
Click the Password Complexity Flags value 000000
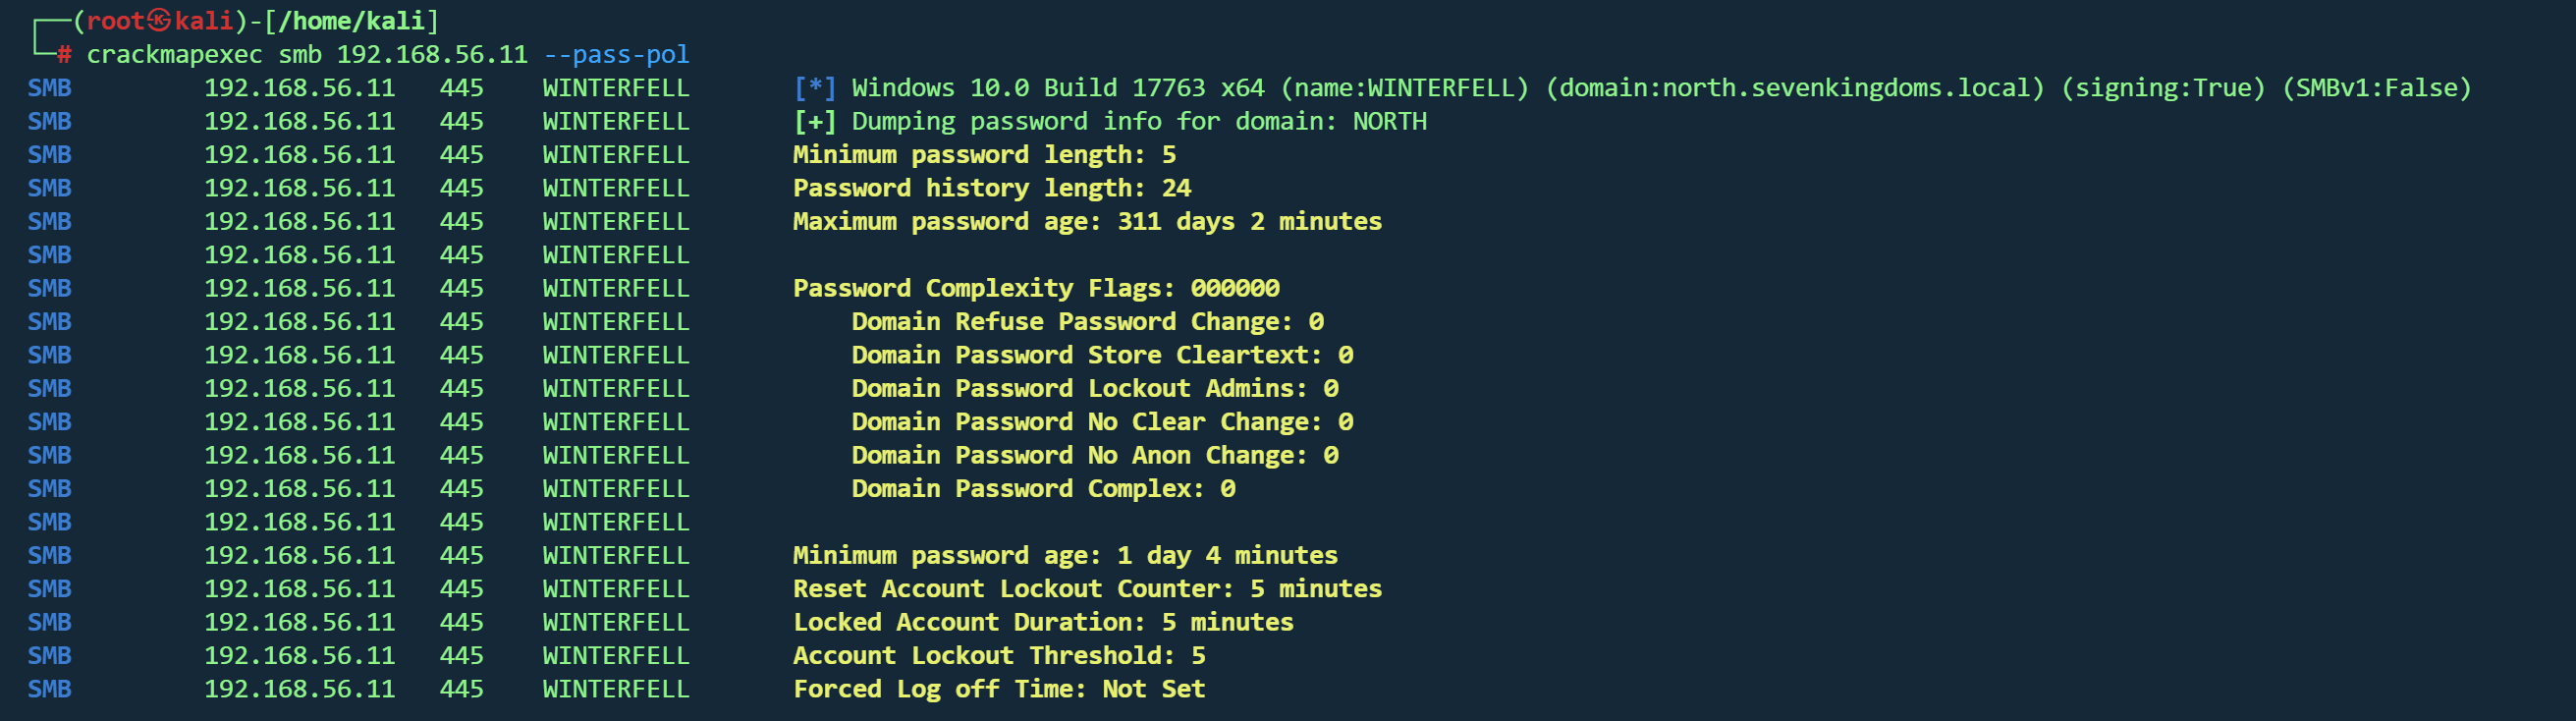1235,289
